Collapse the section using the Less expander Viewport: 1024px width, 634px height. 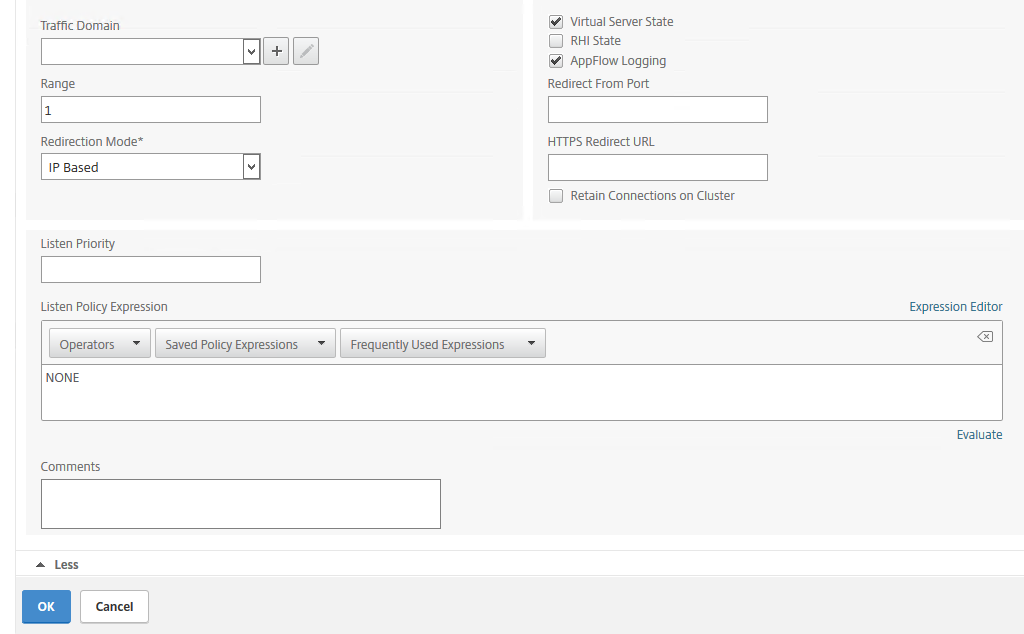(x=58, y=565)
